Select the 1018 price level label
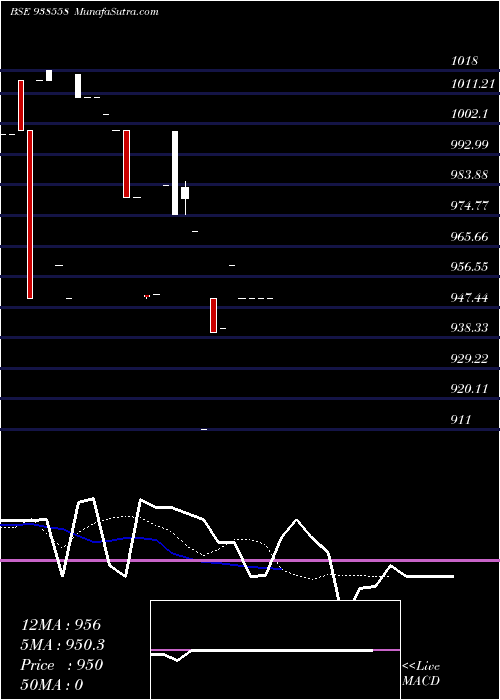Image resolution: width=500 pixels, height=700 pixels. coord(465,61)
